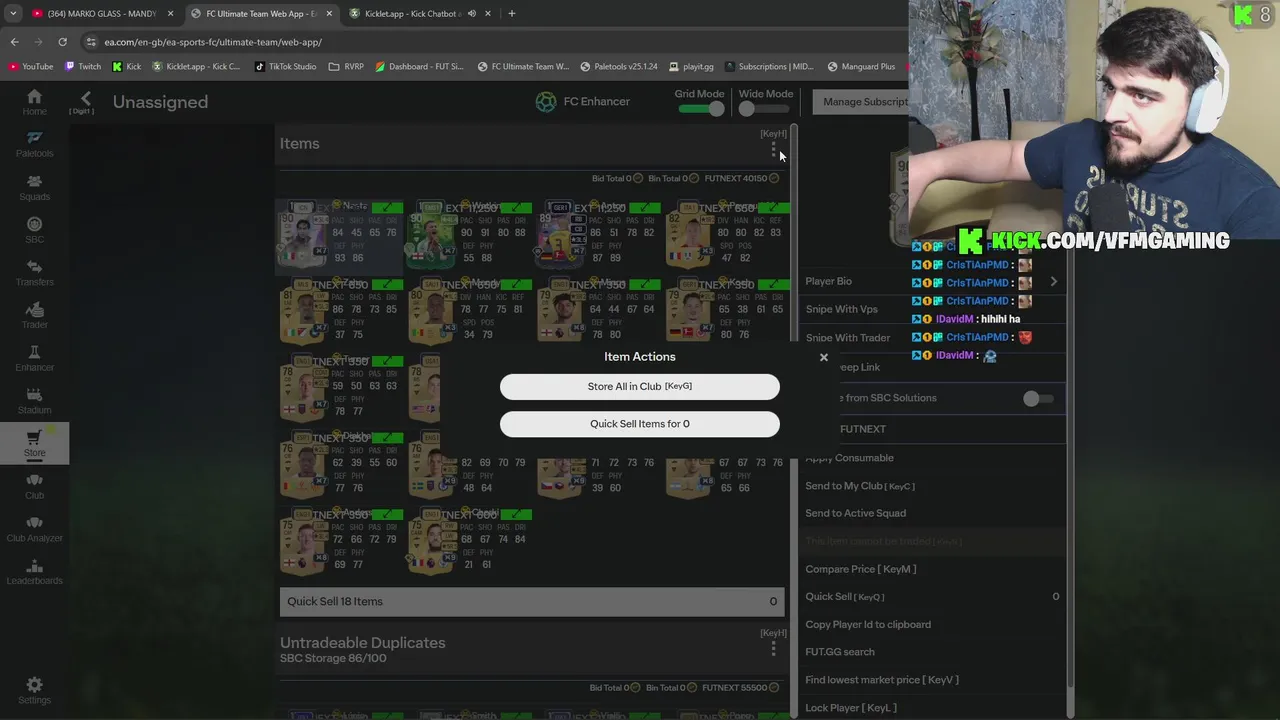Open the Items three-dot menu
This screenshot has height=720, width=1280.
773,150
